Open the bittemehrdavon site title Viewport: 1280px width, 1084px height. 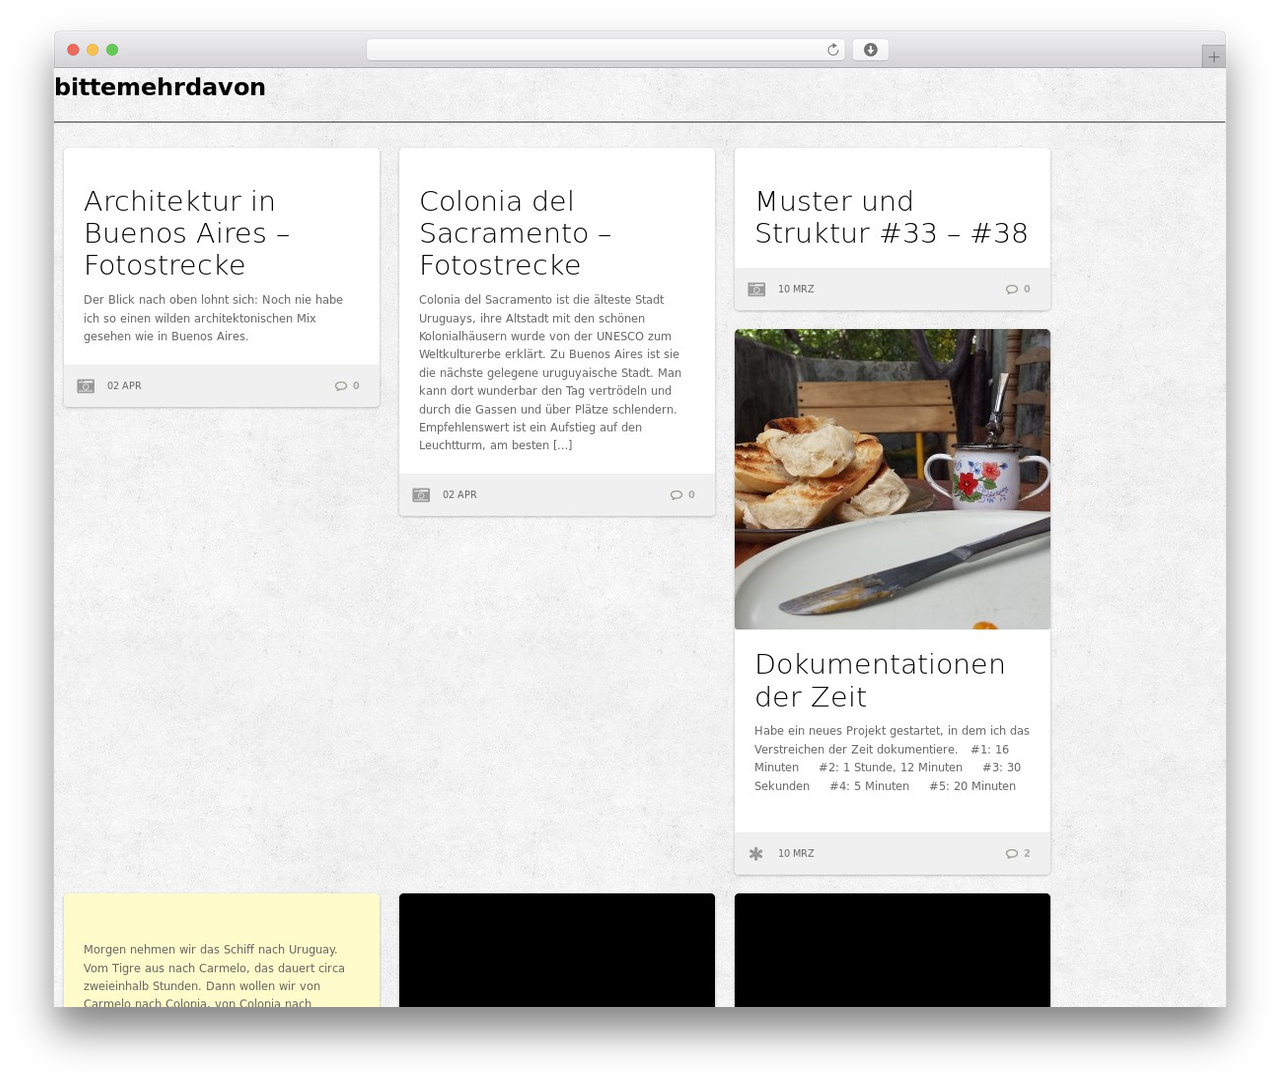pos(160,87)
